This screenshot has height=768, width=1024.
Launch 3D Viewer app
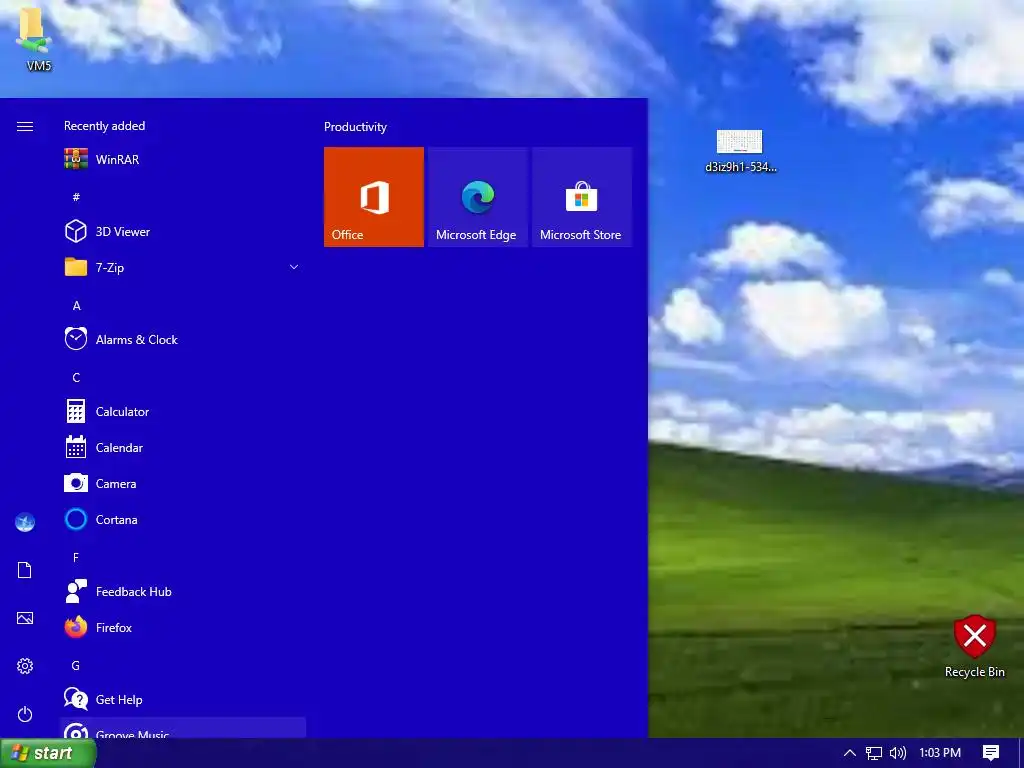tap(183, 231)
